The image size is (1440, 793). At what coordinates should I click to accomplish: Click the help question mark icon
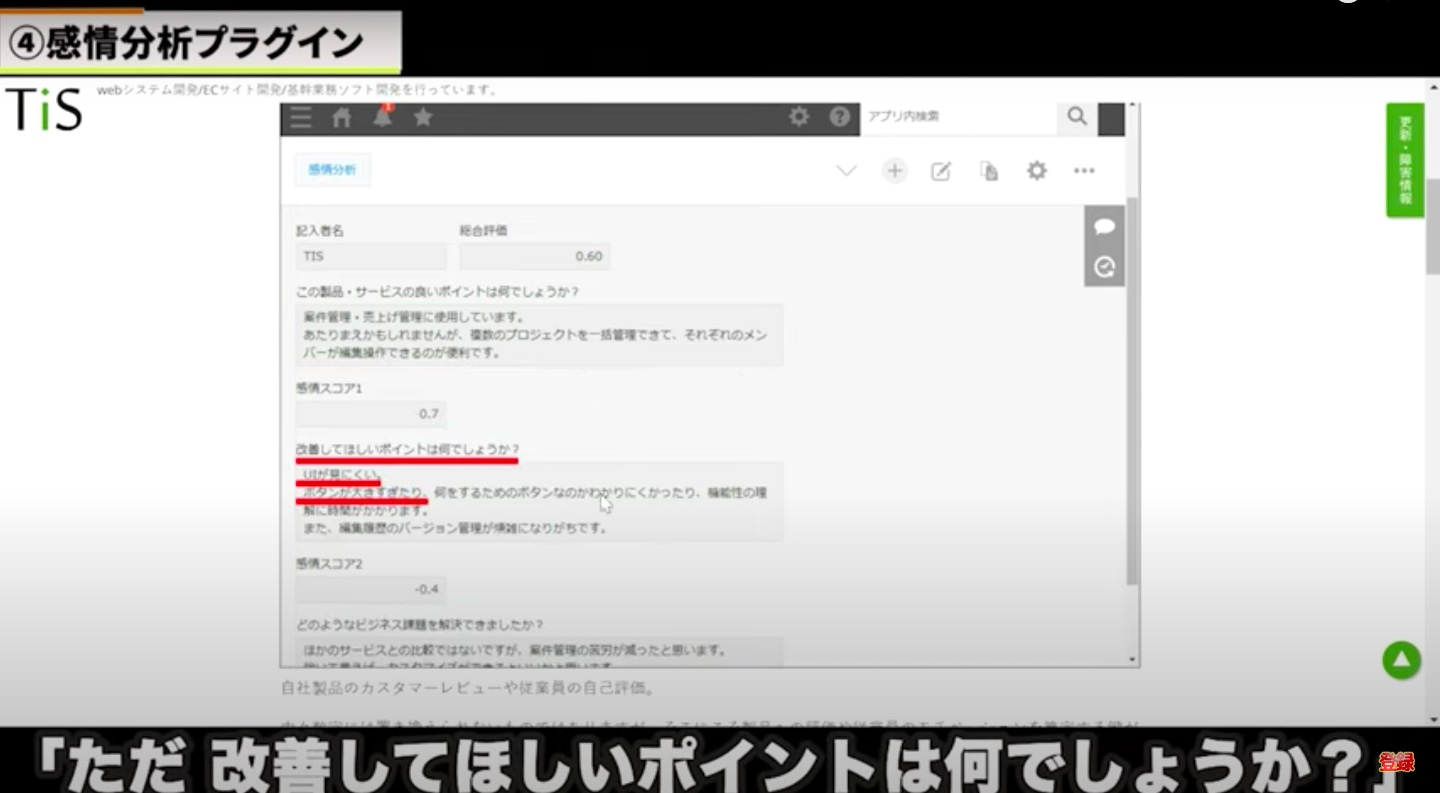840,117
